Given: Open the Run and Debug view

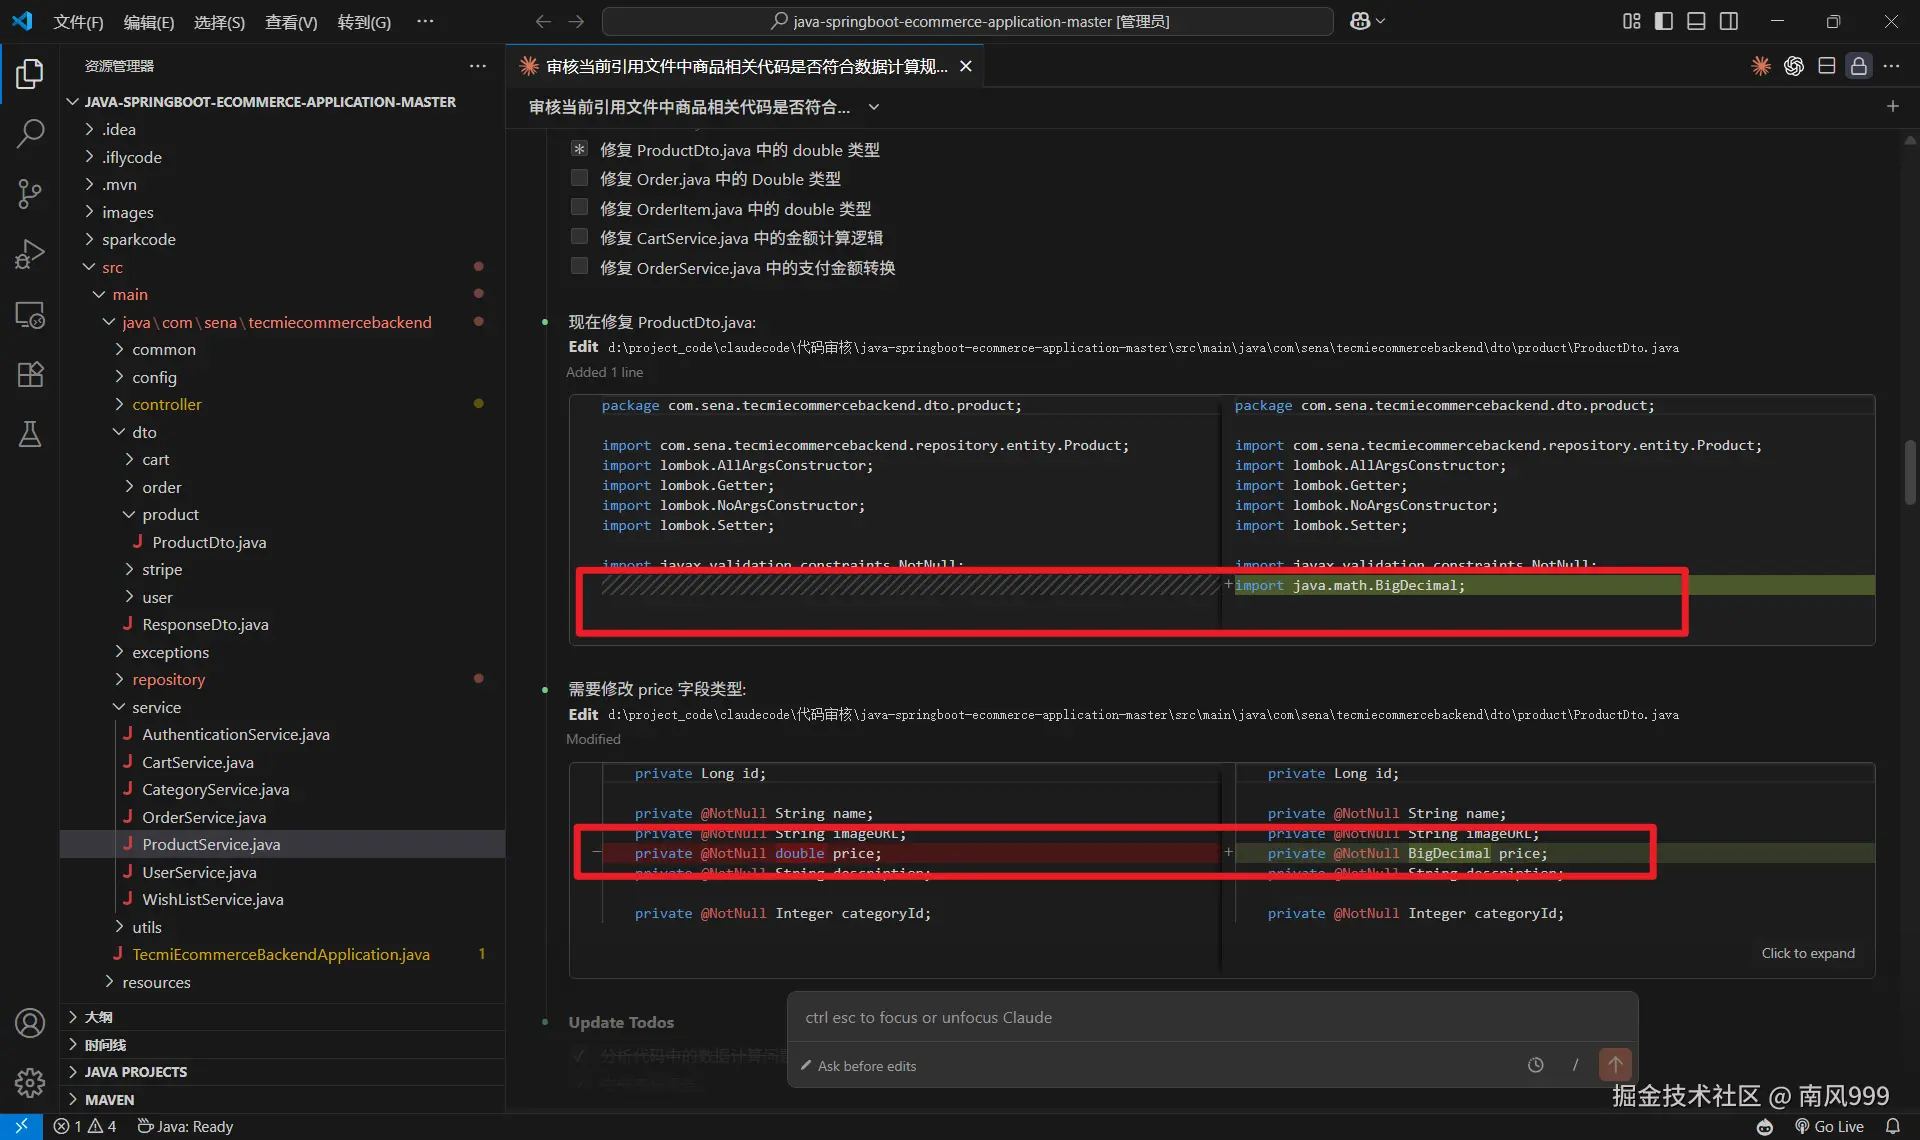Looking at the screenshot, I should (30, 254).
